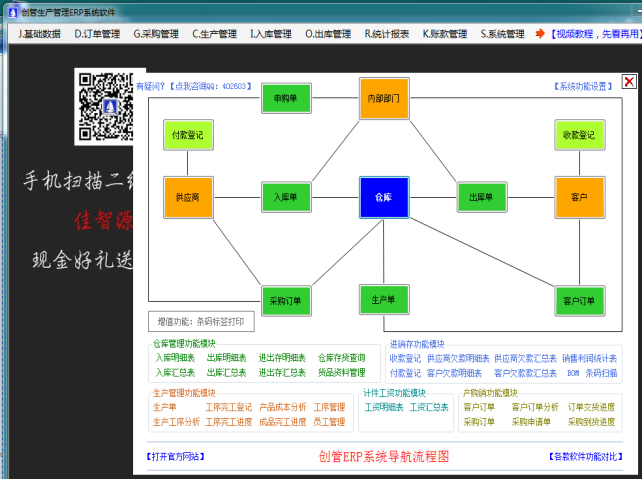Open the S.系统管理 menu
Viewport: 642px width, 480px height.
coord(502,34)
